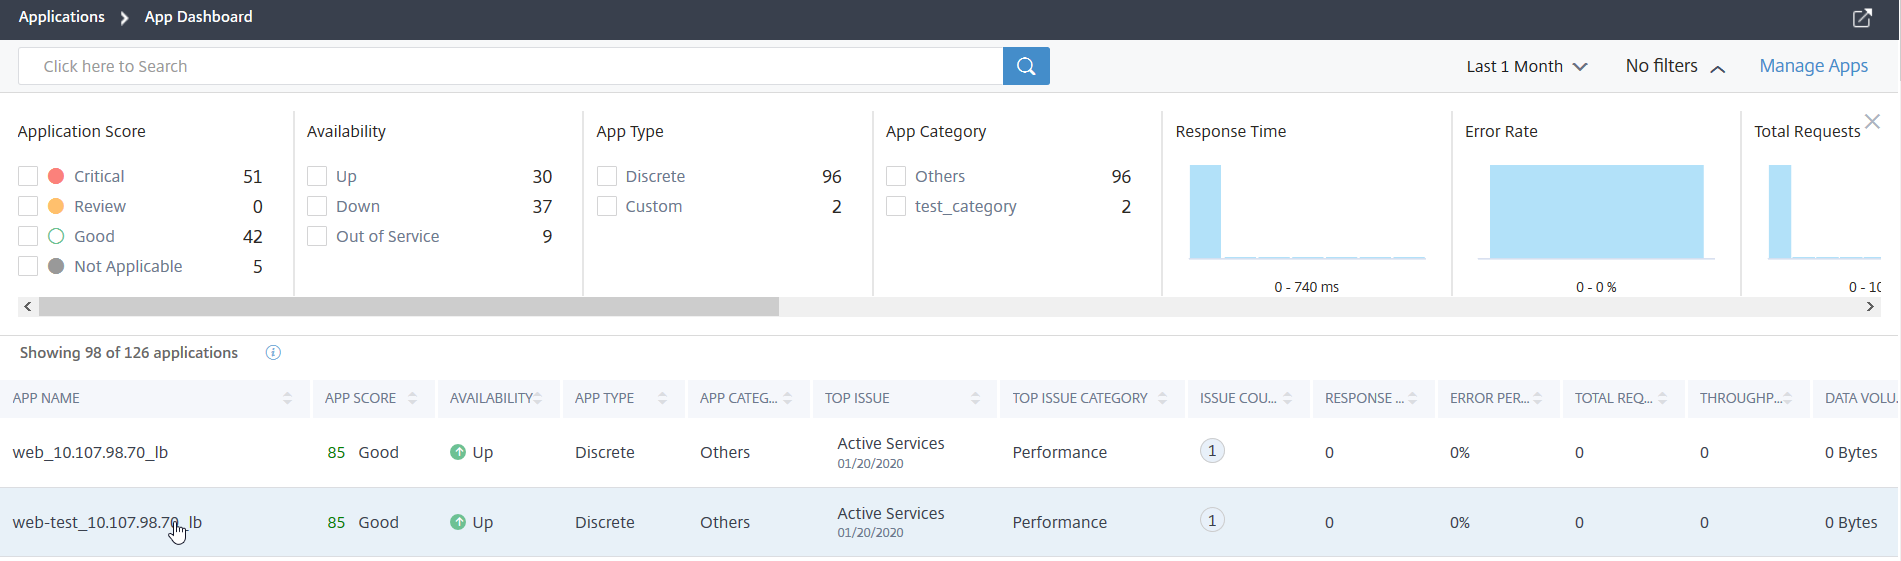Click 85 Good score of web-test row
The image size is (1901, 561).
pyautogui.click(x=362, y=522)
